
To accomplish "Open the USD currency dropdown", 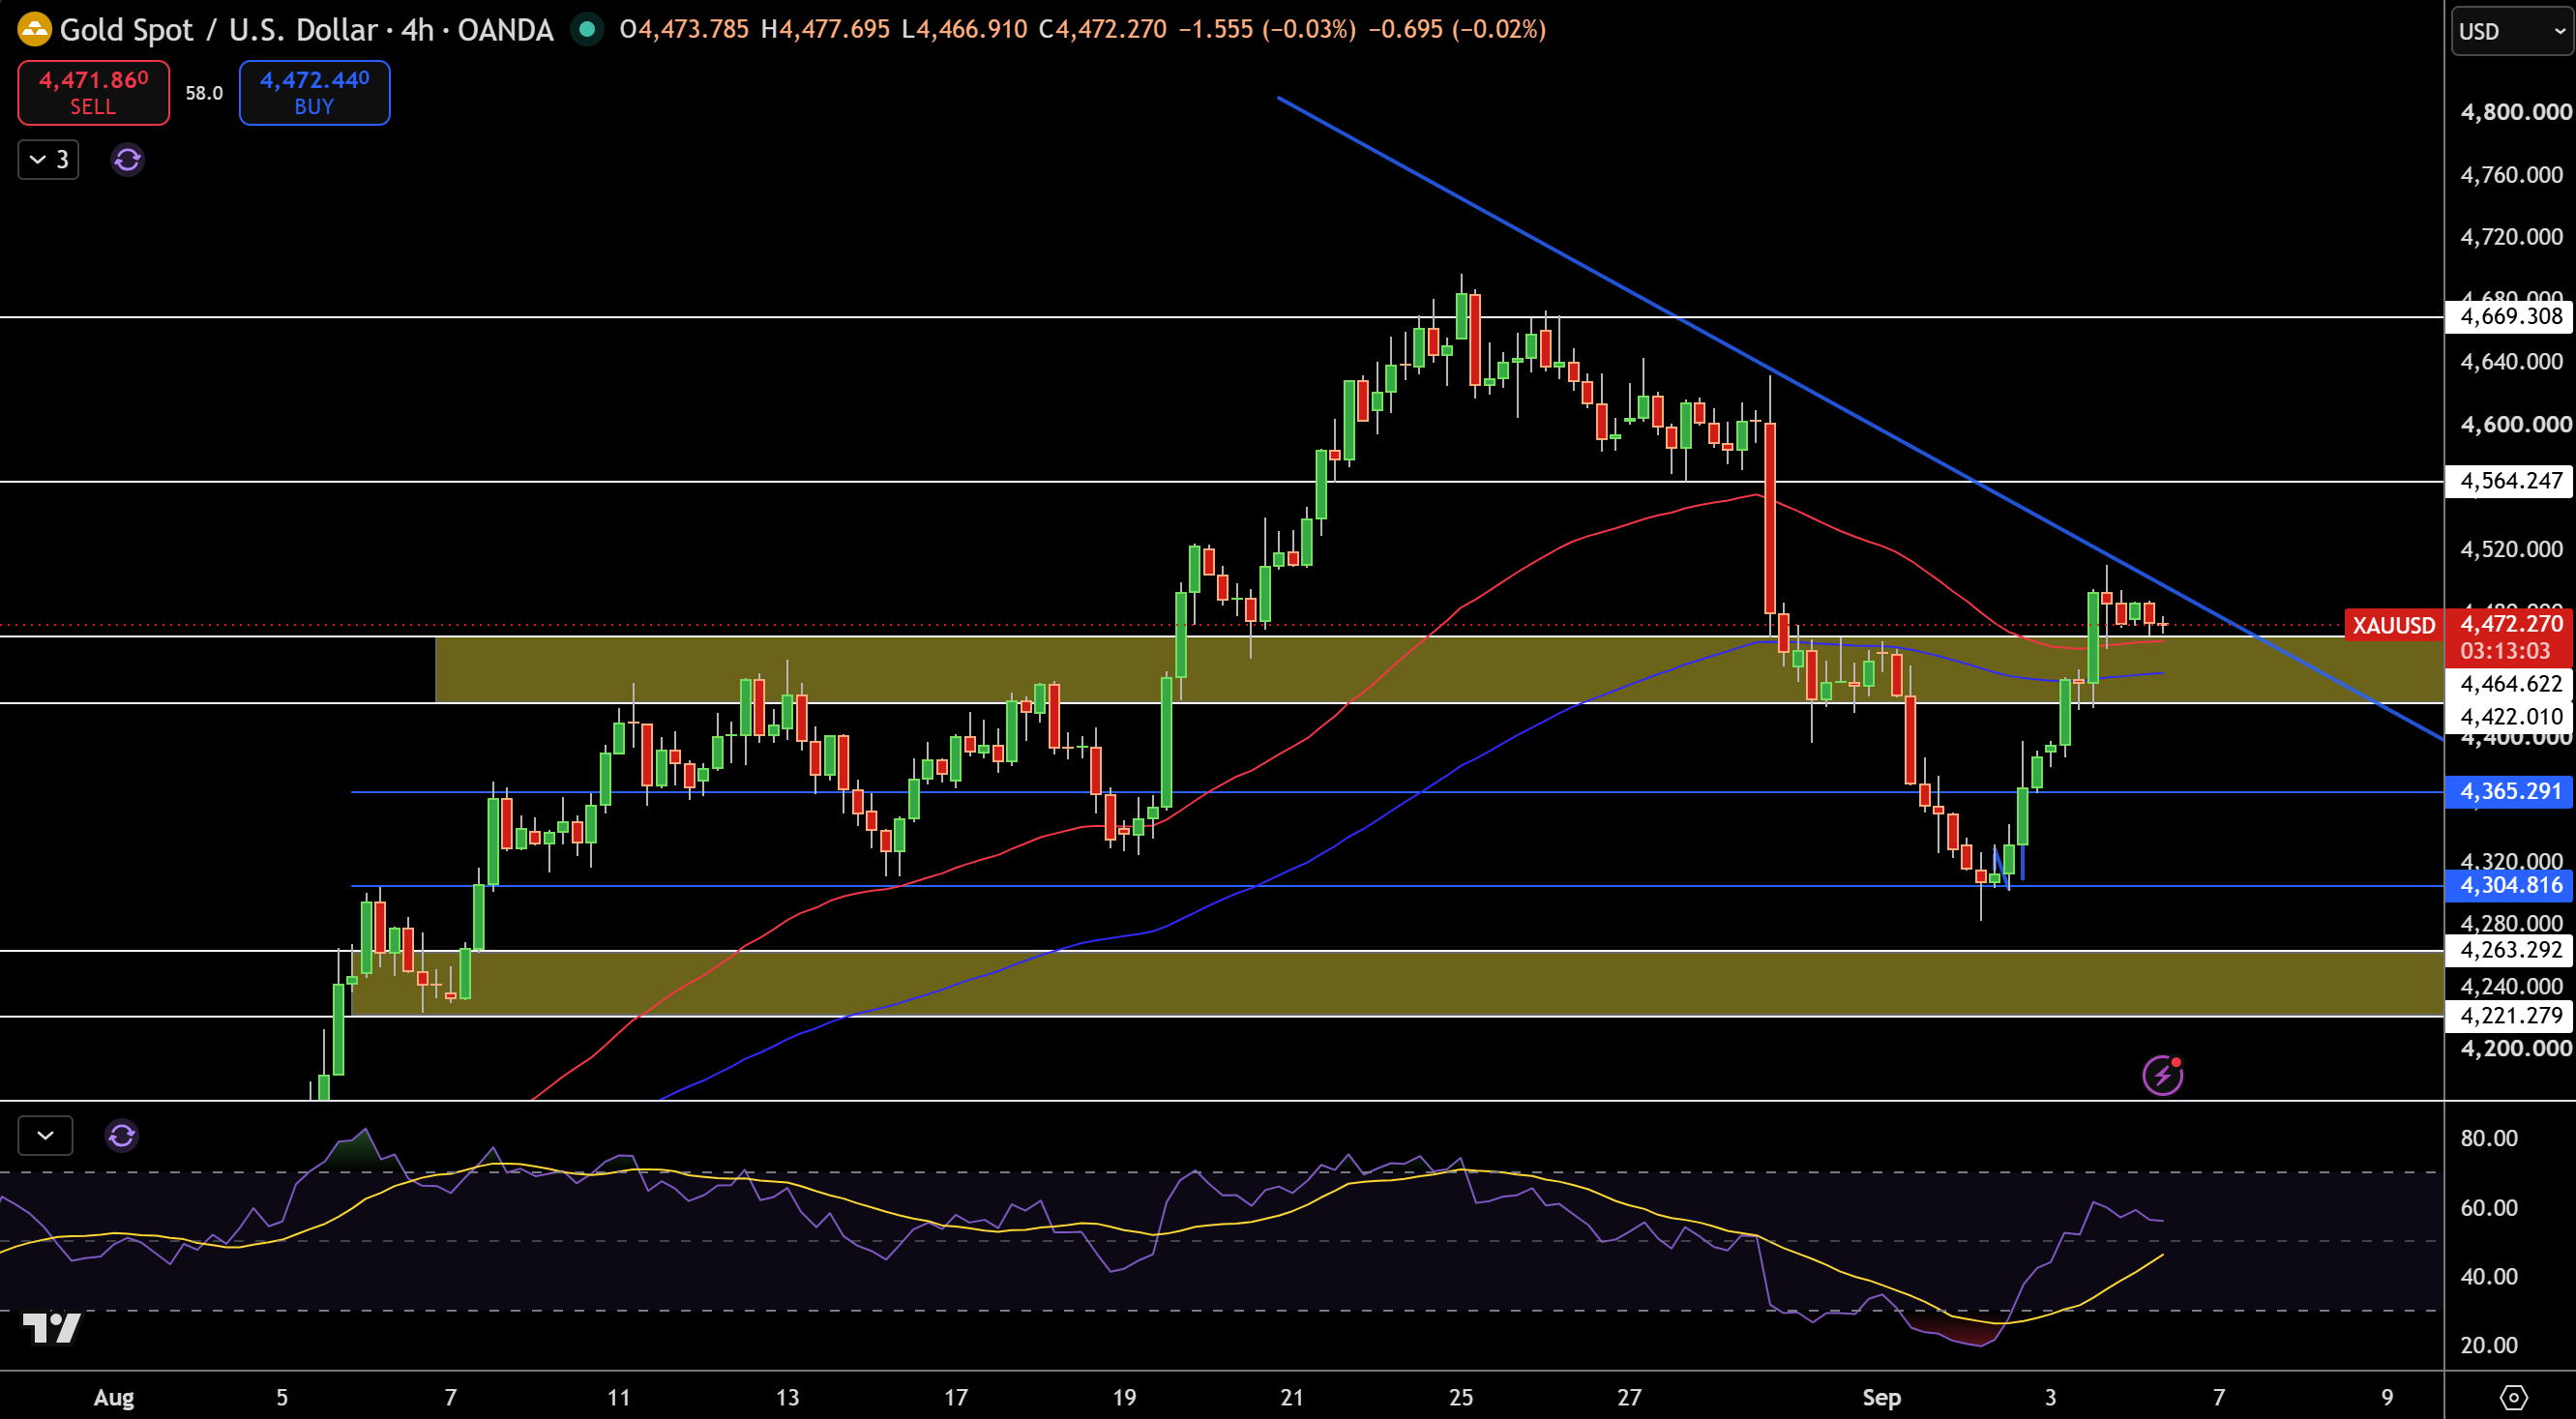I will pyautogui.click(x=2512, y=31).
